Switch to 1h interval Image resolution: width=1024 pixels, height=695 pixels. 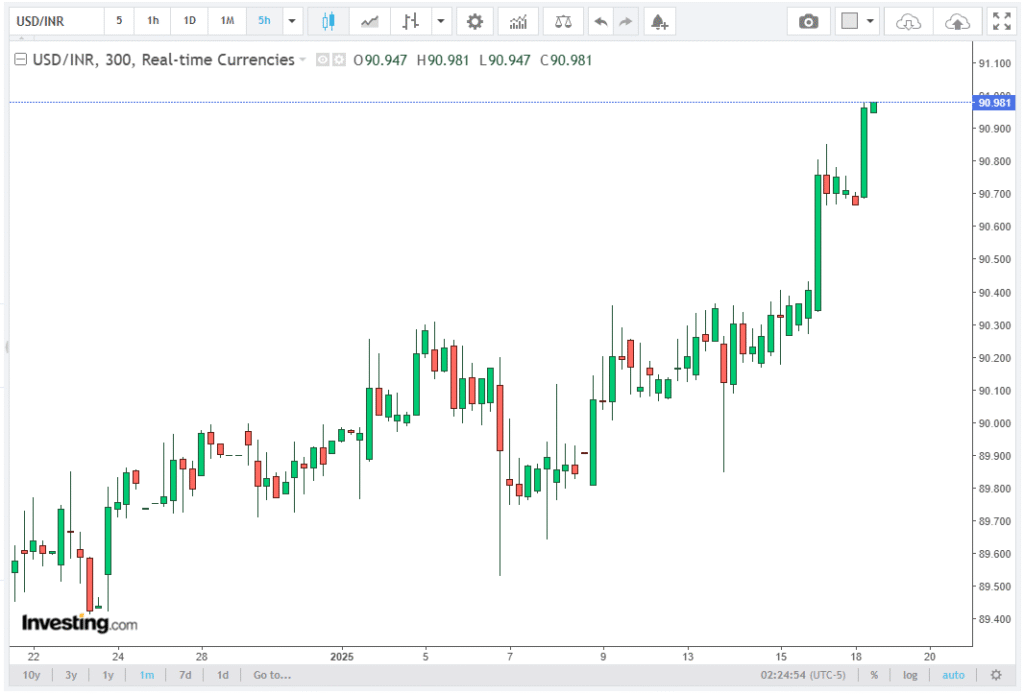(x=153, y=21)
